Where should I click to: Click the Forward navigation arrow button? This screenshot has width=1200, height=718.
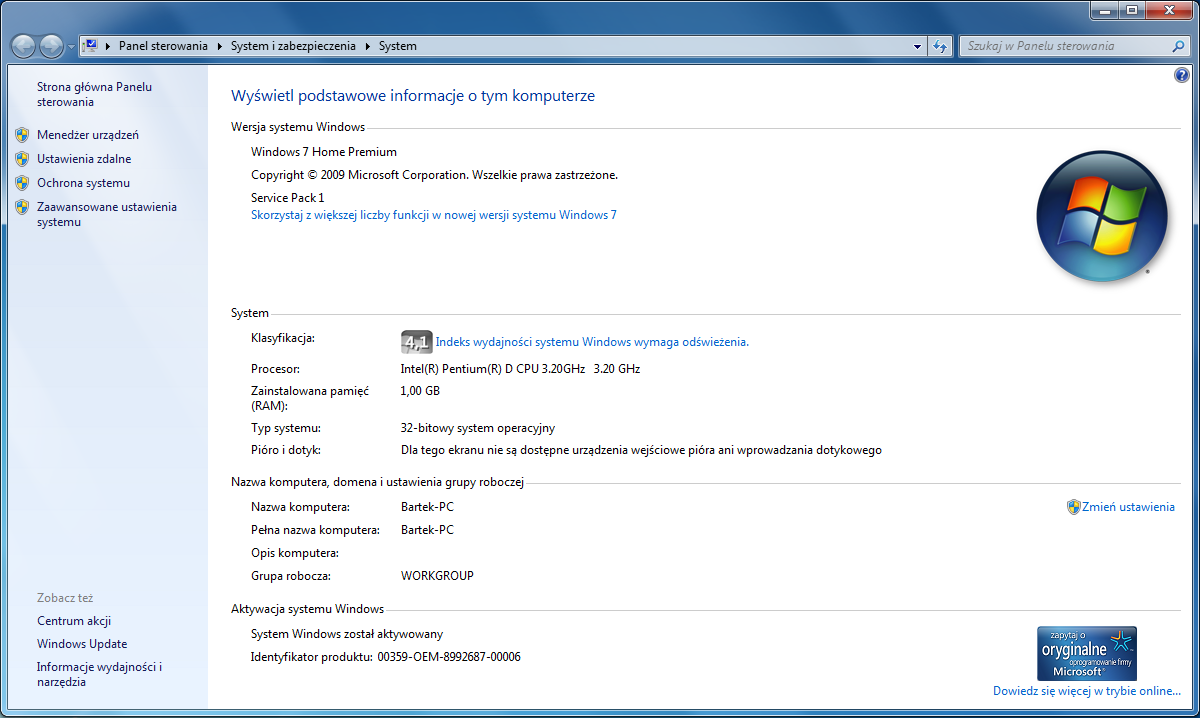(51, 46)
